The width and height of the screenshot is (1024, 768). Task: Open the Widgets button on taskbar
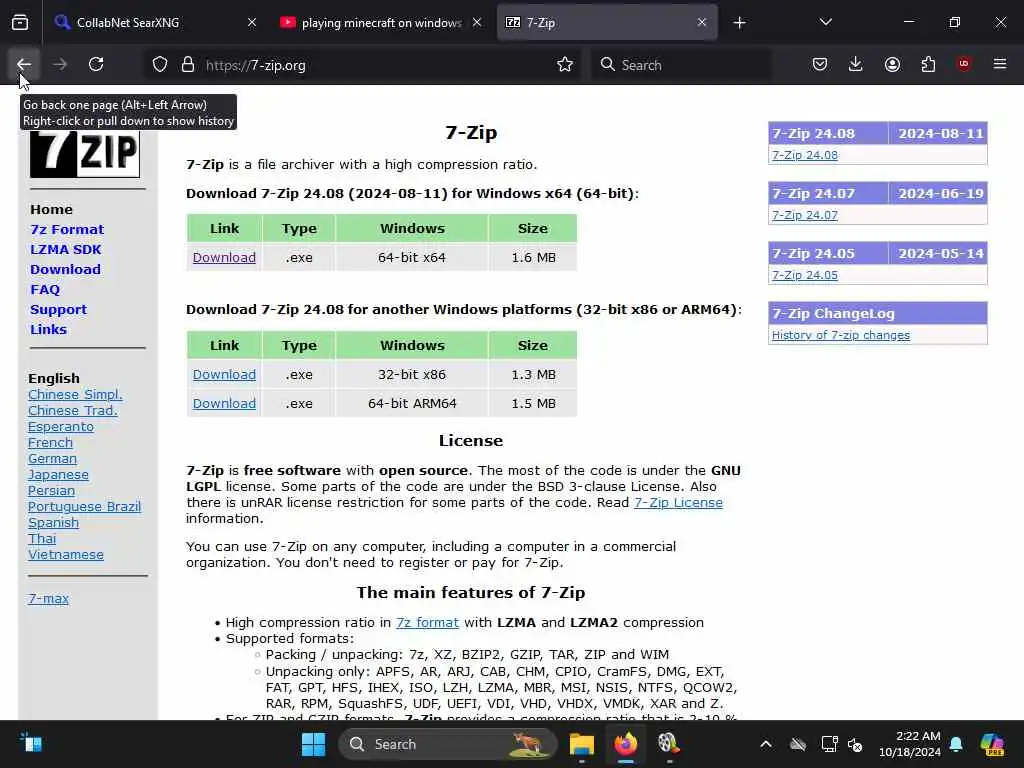click(x=31, y=744)
